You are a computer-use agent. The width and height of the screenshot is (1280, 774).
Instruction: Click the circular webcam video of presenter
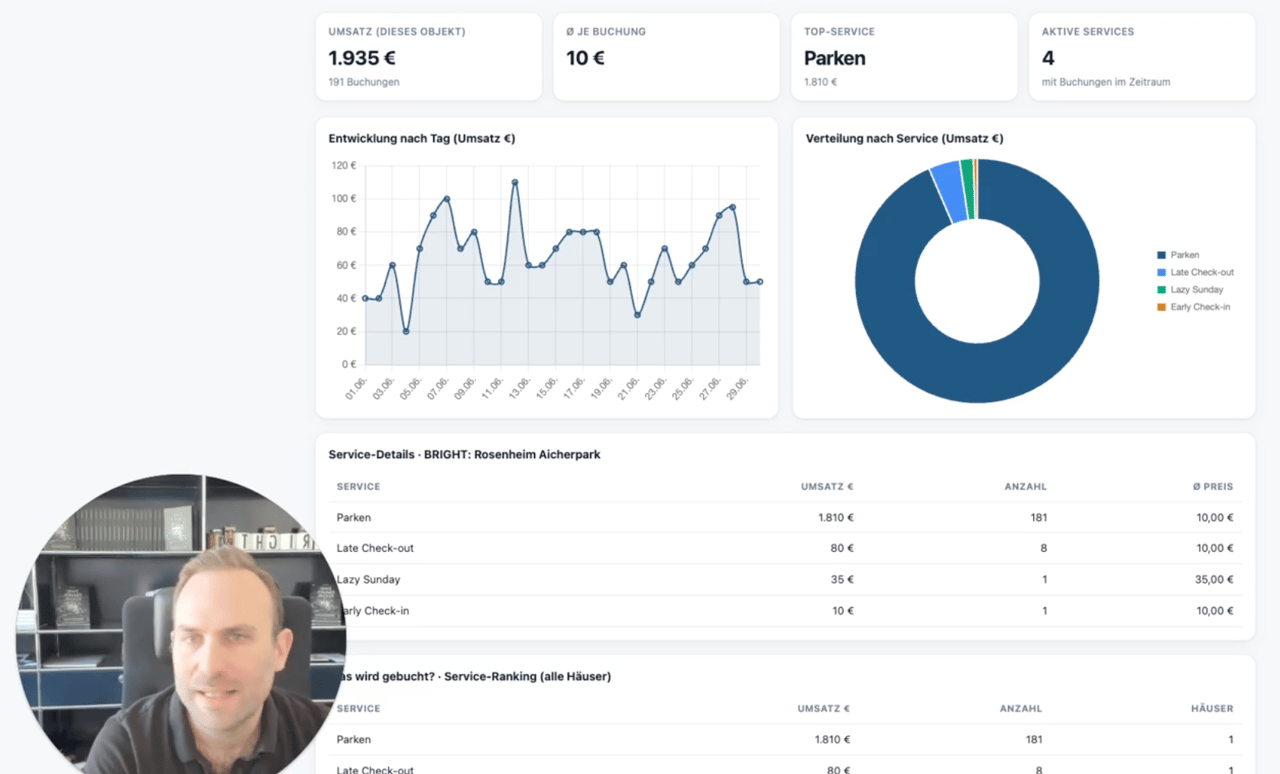pos(181,624)
